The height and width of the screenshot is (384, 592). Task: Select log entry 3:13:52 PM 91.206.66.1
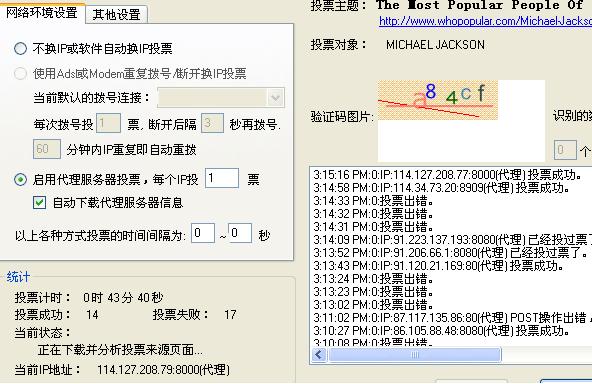pos(450,253)
